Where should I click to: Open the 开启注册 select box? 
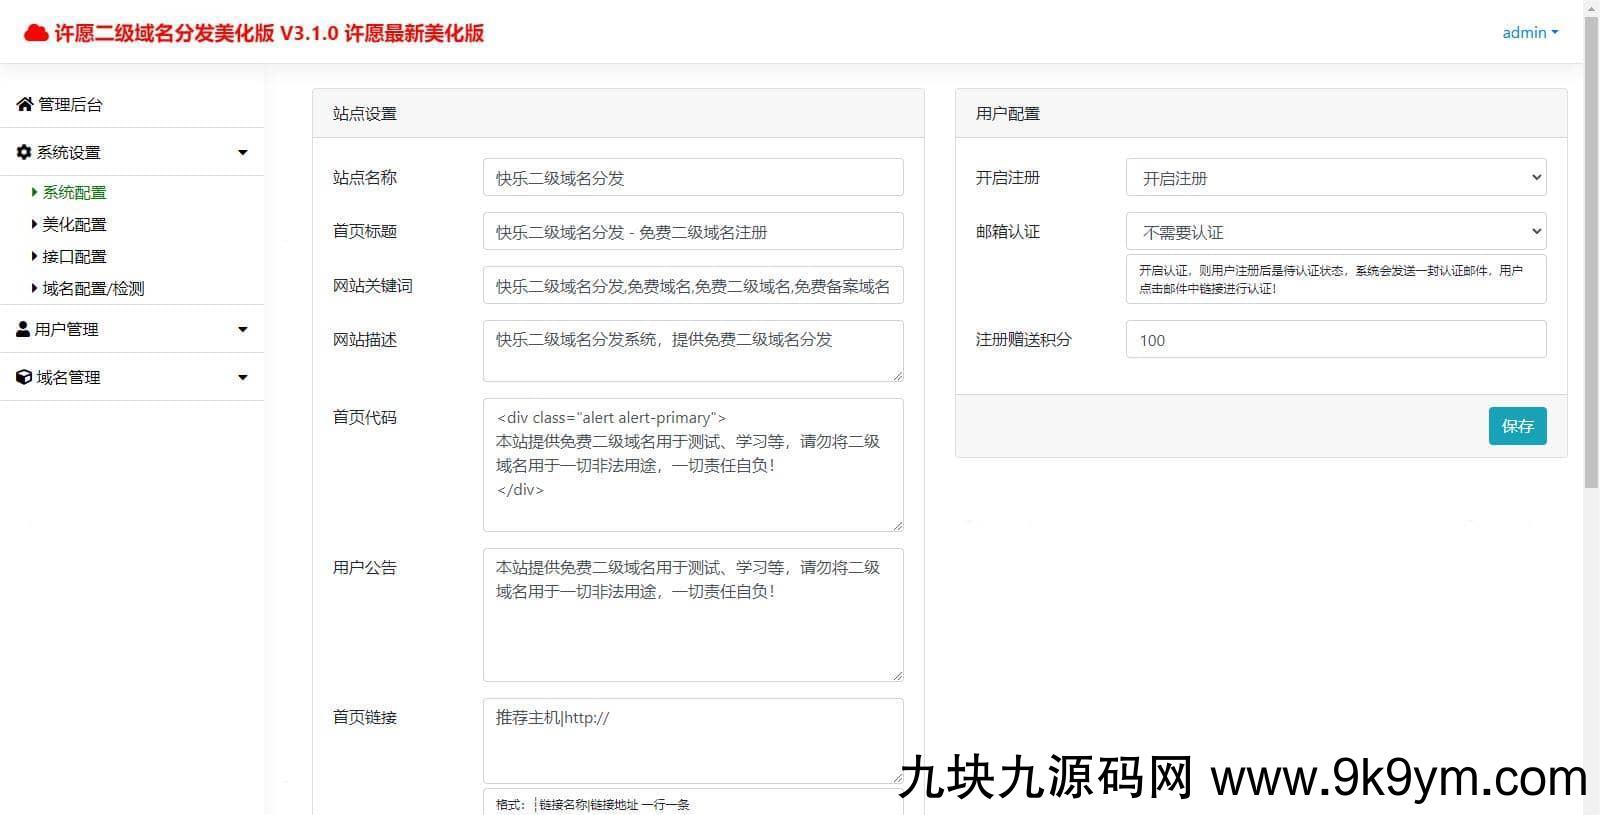pos(1336,177)
